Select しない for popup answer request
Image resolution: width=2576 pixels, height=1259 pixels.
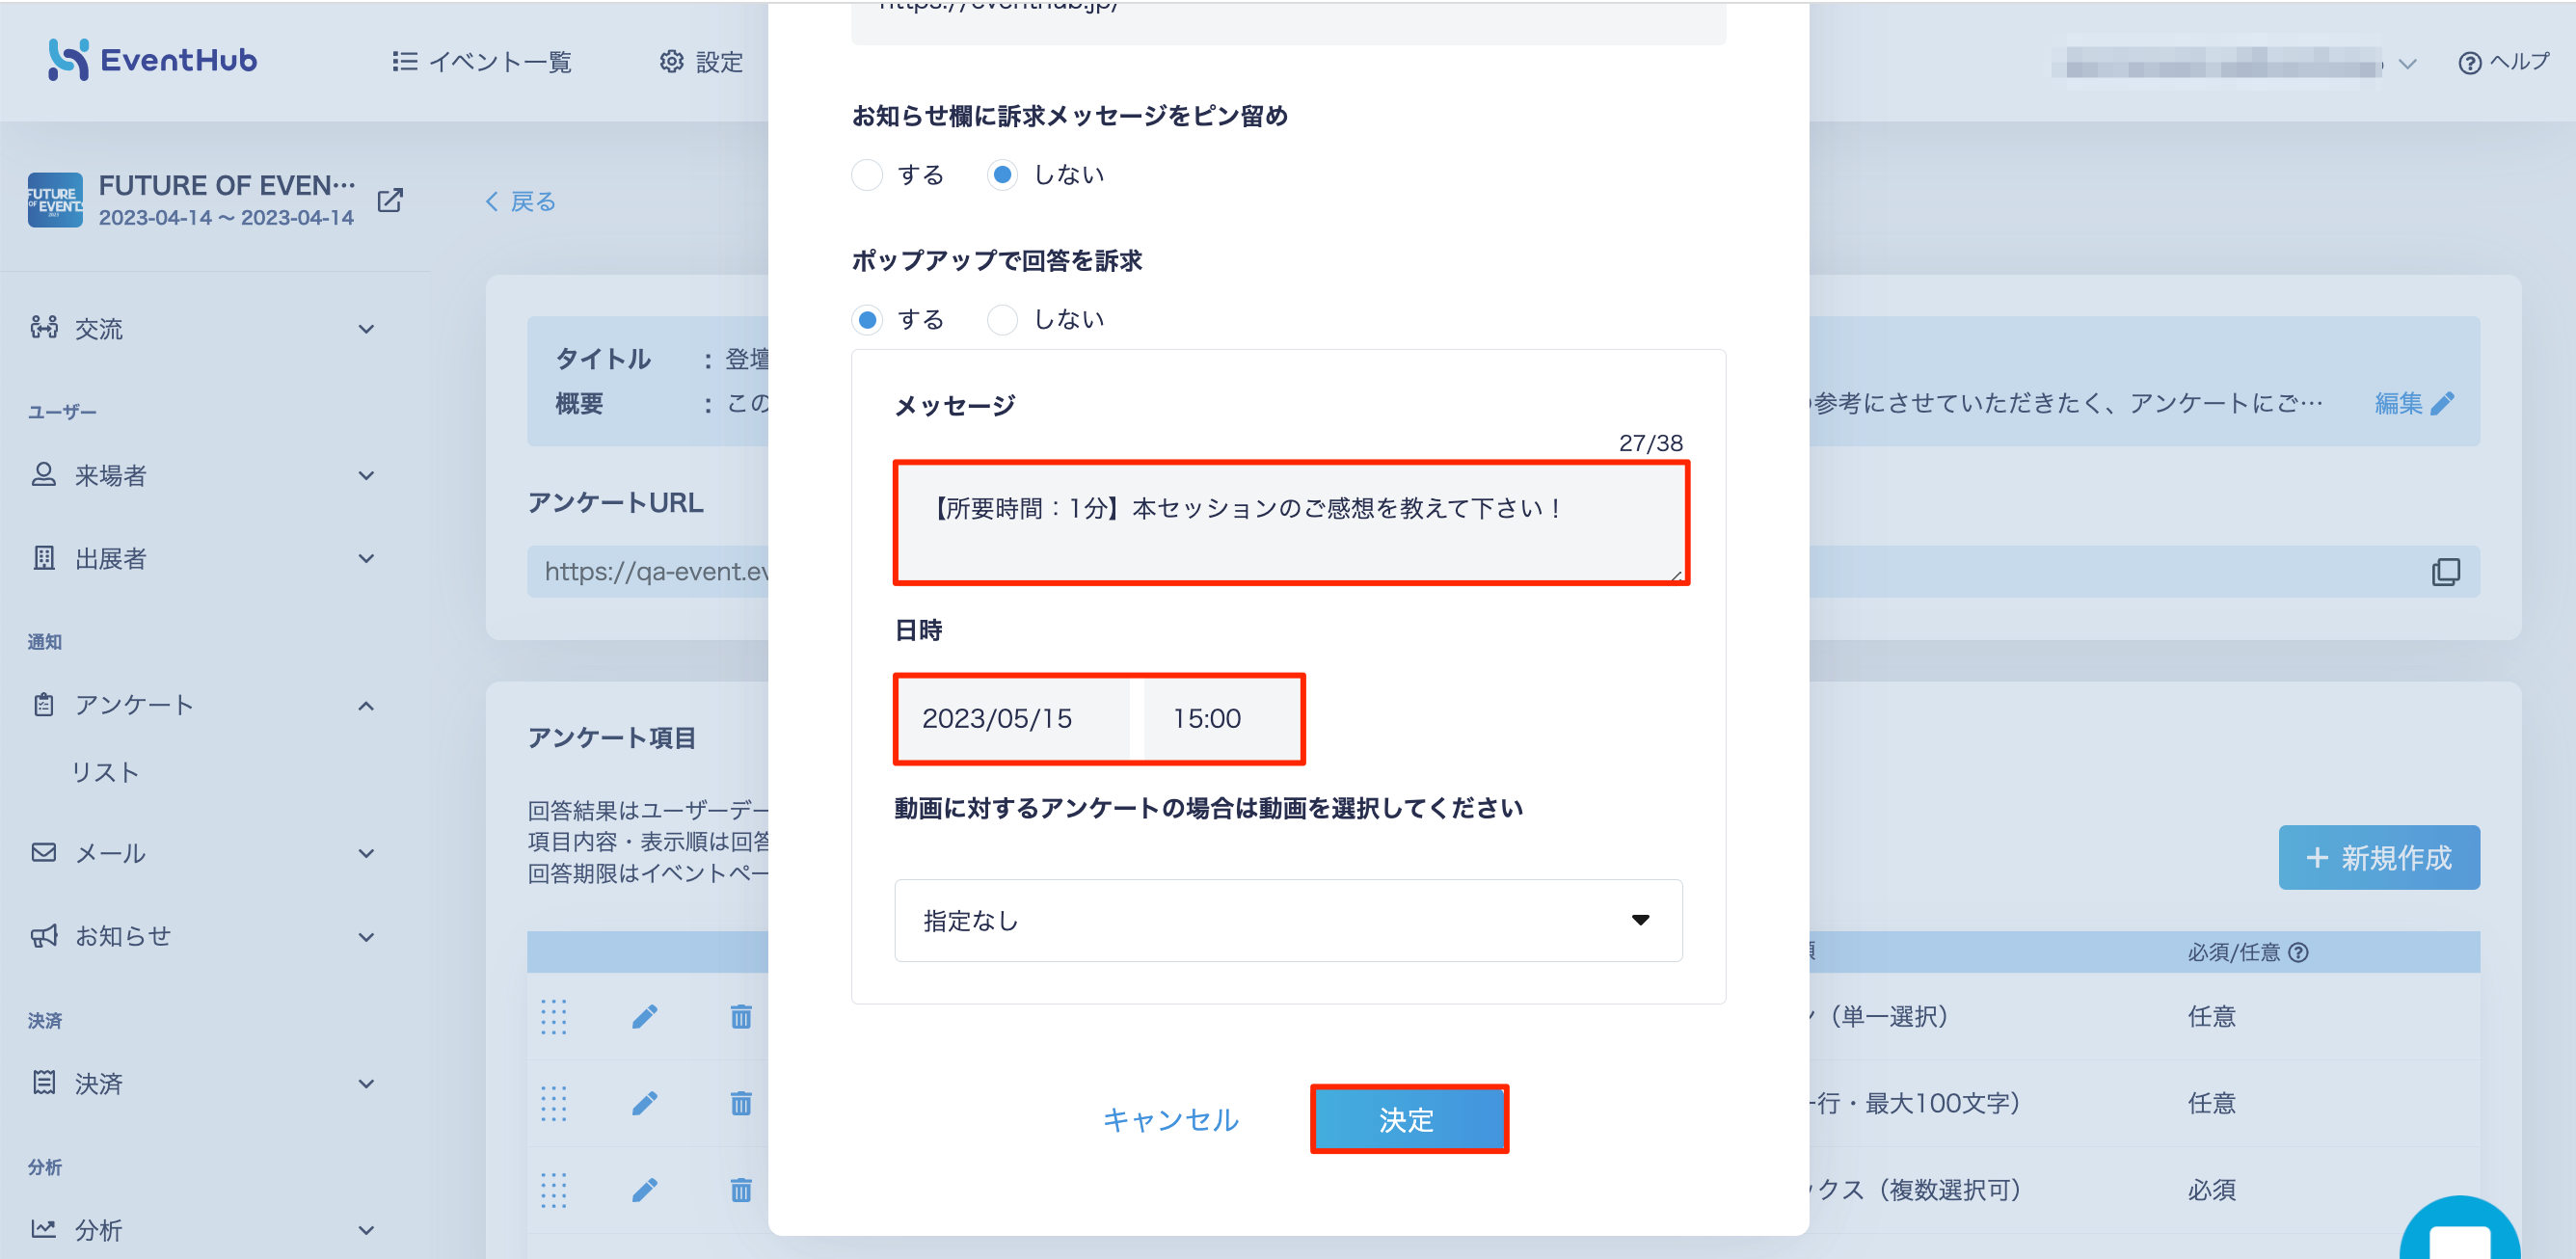pyautogui.click(x=1002, y=320)
